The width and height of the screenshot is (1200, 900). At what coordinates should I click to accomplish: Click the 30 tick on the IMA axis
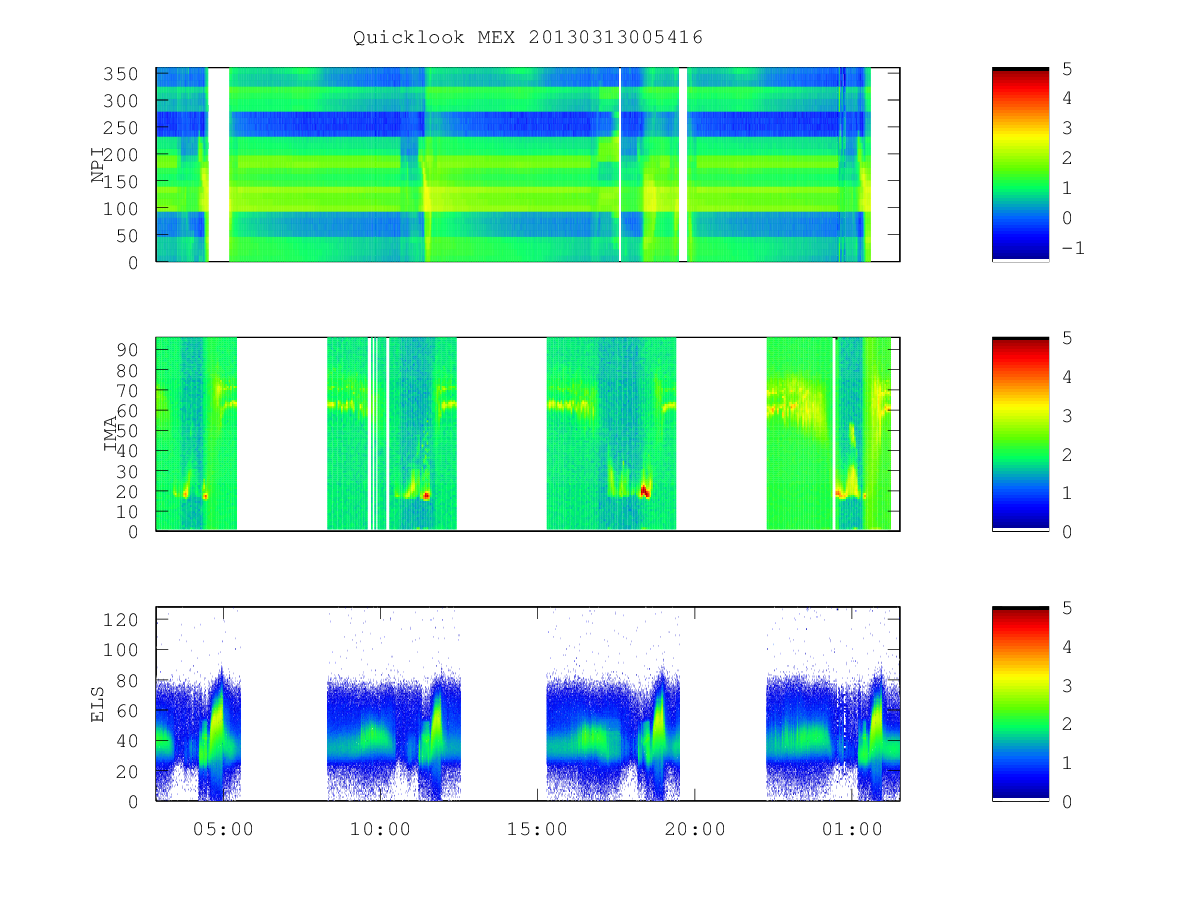point(127,471)
